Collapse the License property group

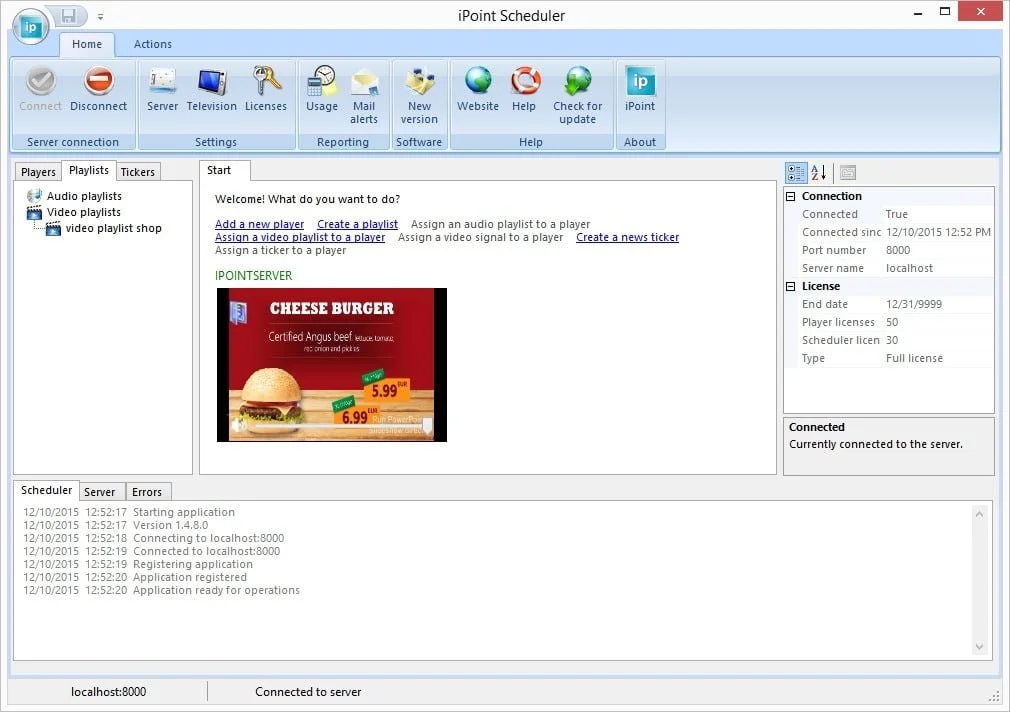(791, 287)
